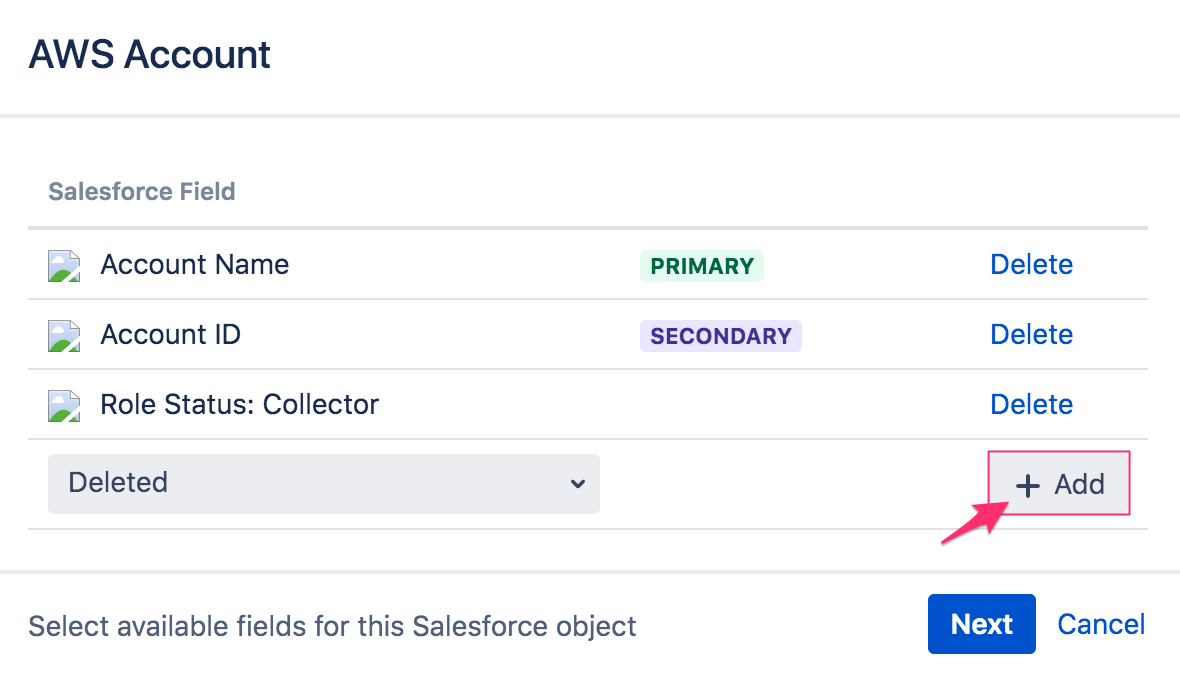Image resolution: width=1180 pixels, height=674 pixels.
Task: Click the plus icon inside the Add button
Action: (1027, 485)
